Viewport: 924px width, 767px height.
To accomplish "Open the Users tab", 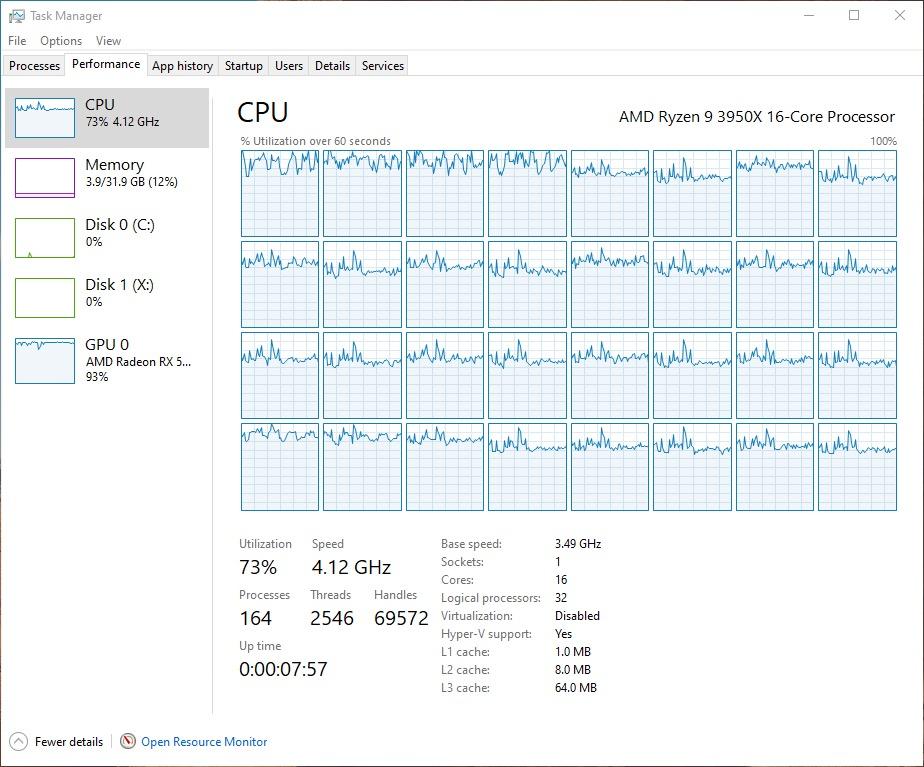I will [x=289, y=66].
